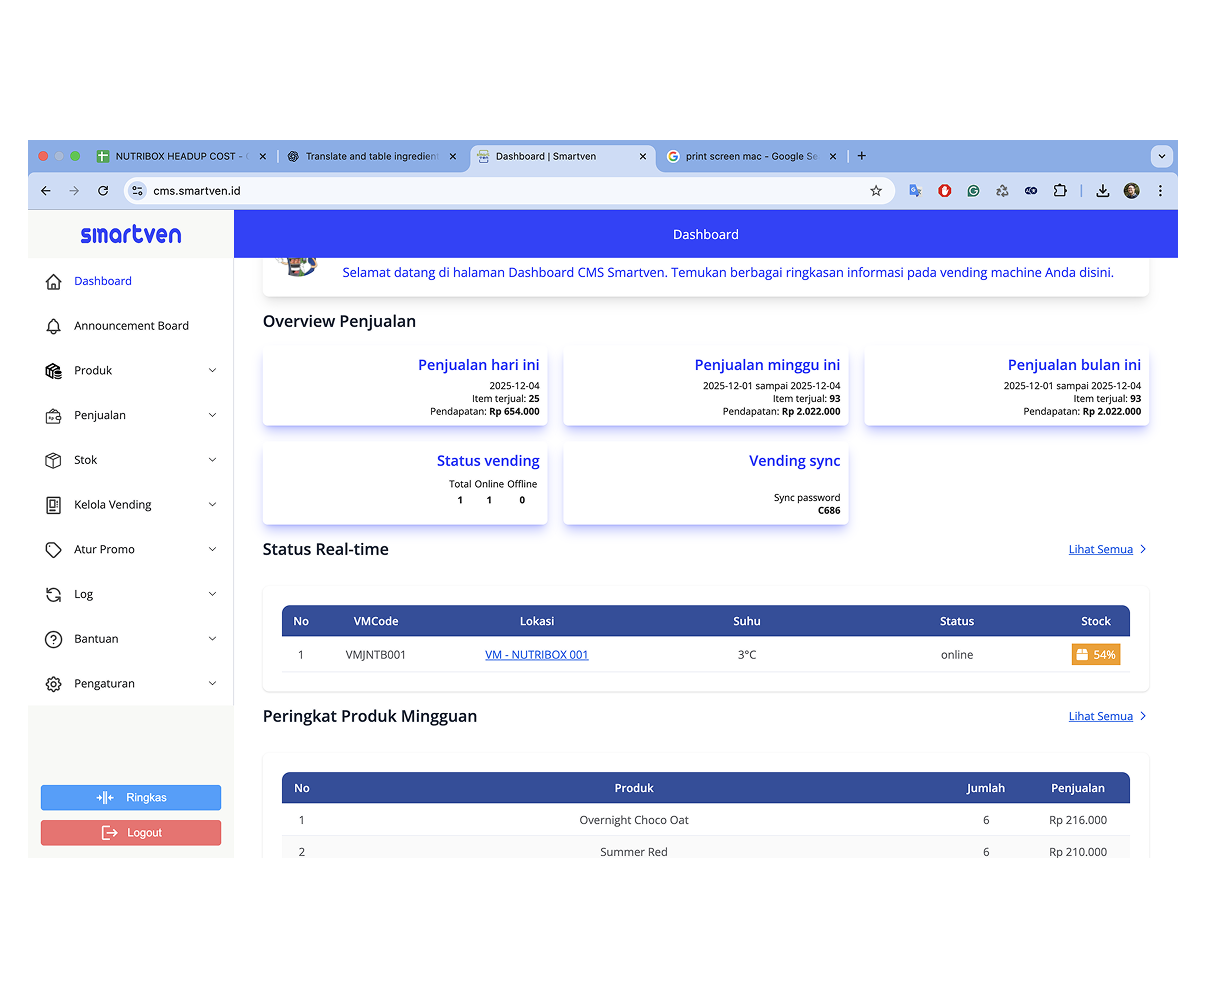Switch to print screen mac Google tab

point(750,156)
